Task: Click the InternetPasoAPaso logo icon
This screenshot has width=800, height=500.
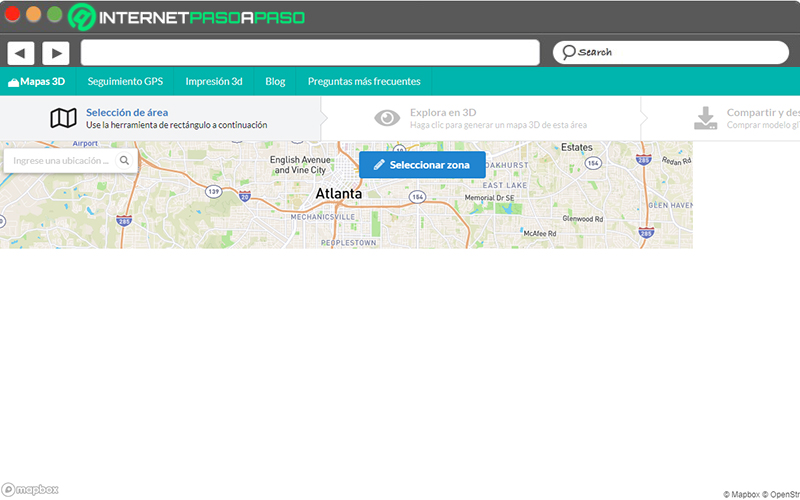Action: (82, 17)
